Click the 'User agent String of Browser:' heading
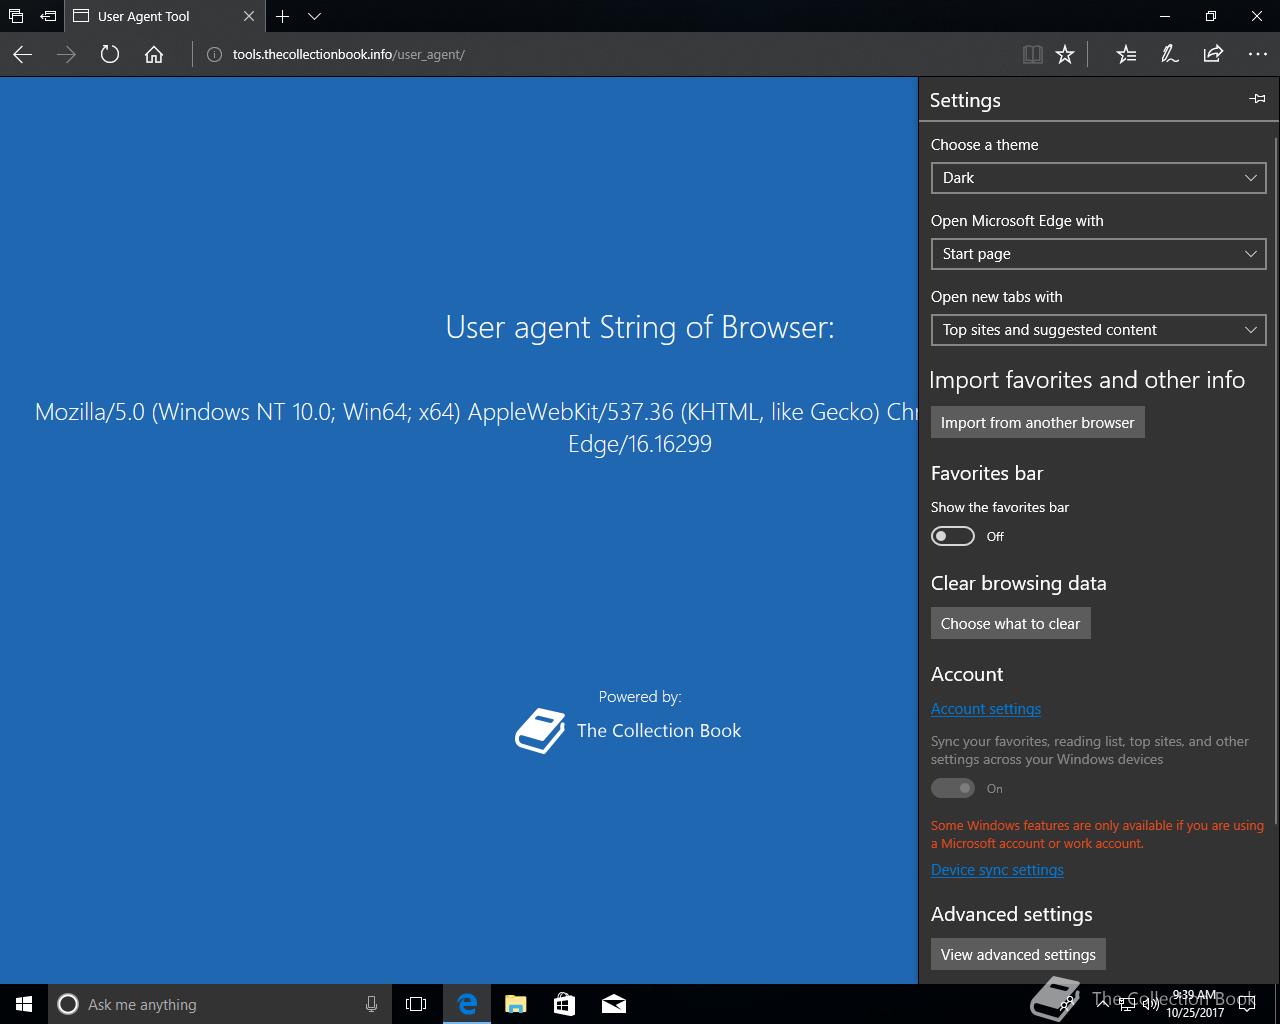 tap(640, 327)
